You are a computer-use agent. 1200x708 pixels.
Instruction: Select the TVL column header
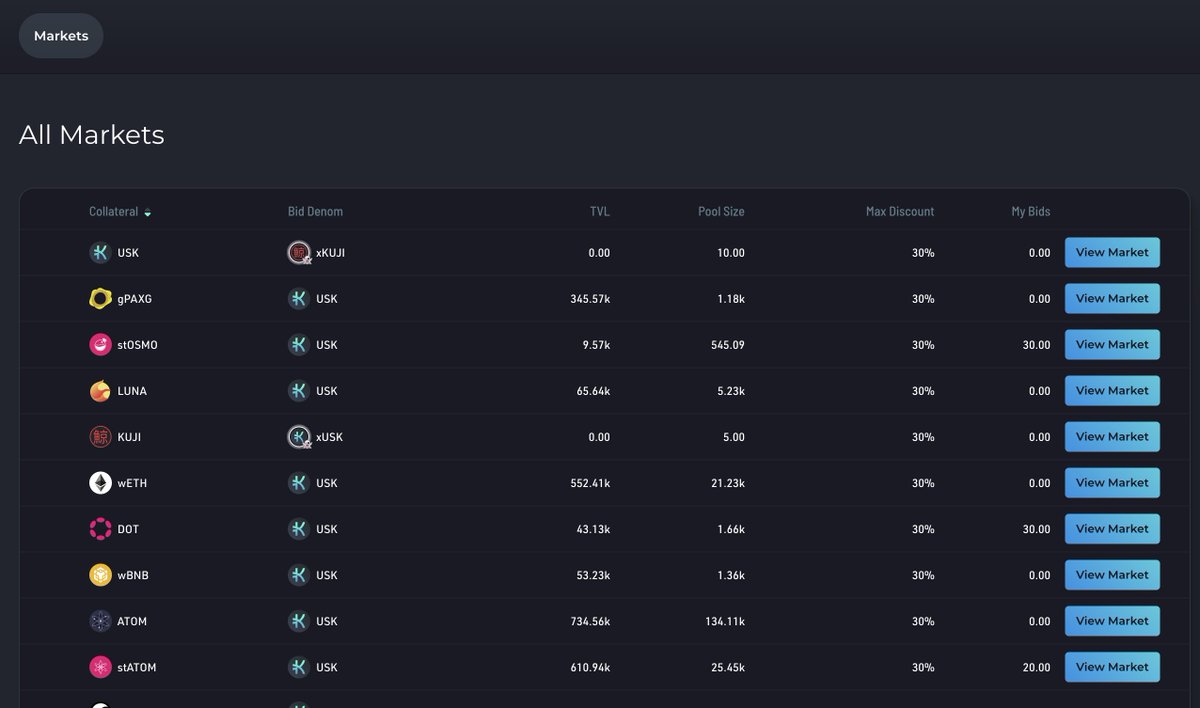[599, 212]
